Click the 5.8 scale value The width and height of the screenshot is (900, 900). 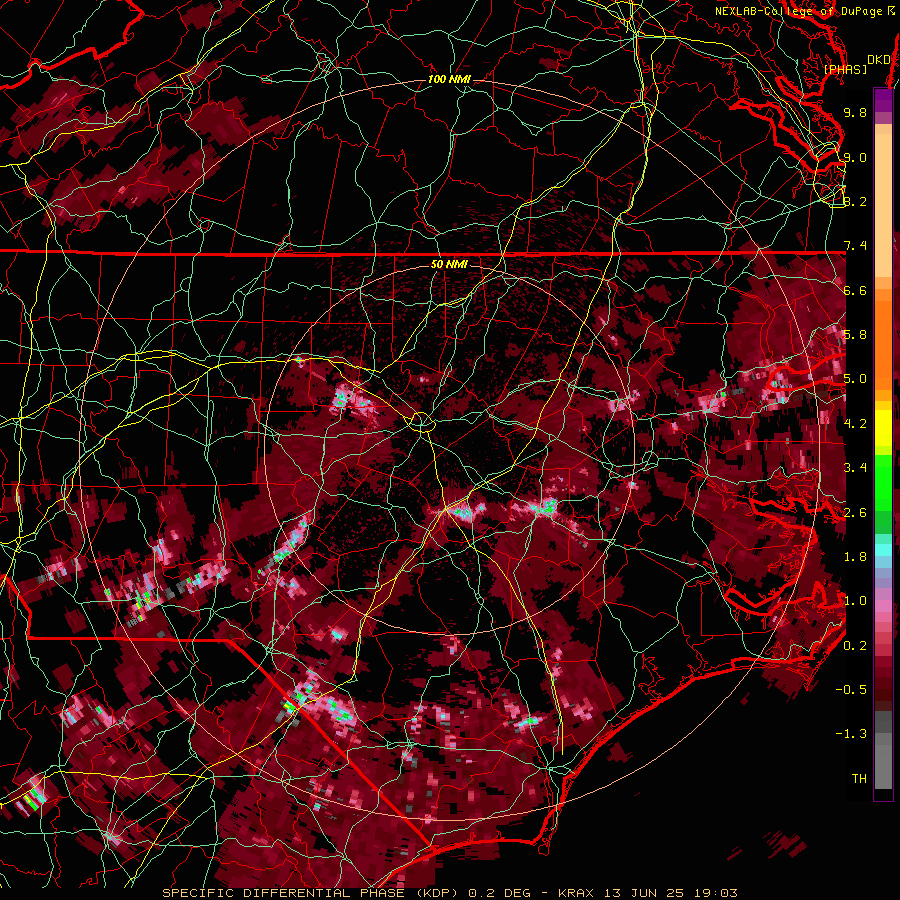tap(855, 335)
